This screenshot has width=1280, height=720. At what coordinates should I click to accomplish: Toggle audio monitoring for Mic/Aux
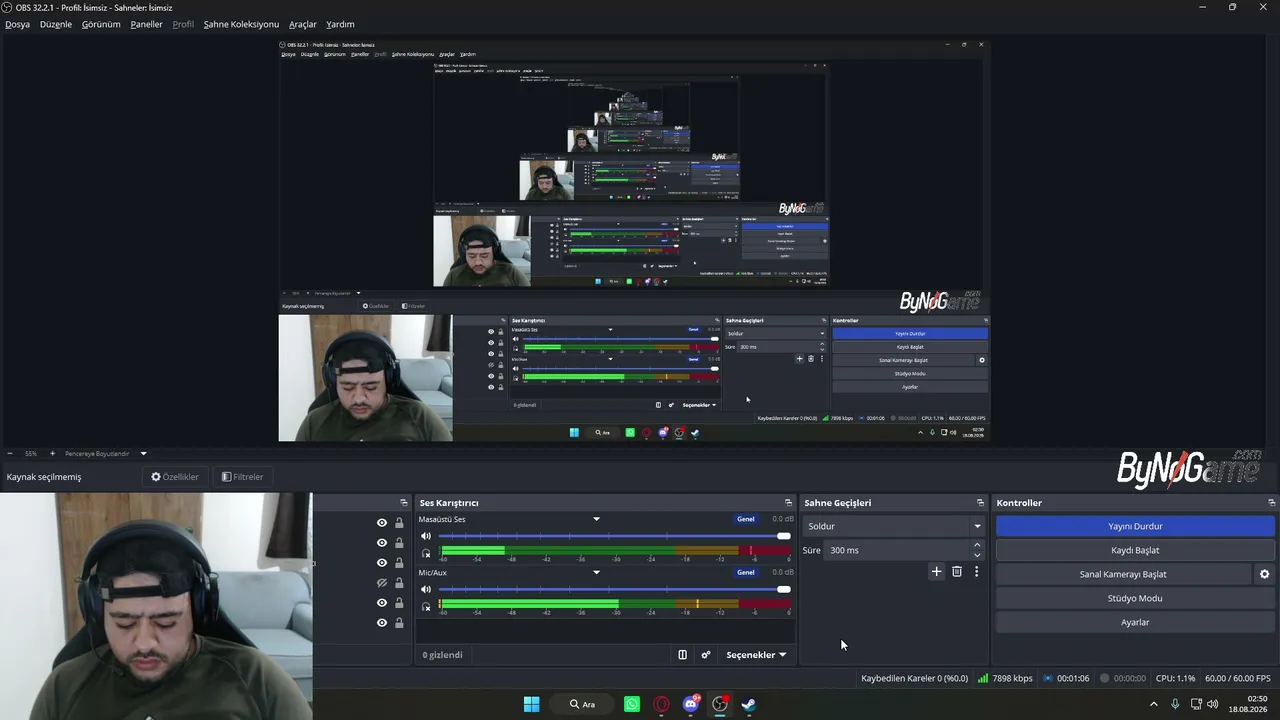(426, 606)
